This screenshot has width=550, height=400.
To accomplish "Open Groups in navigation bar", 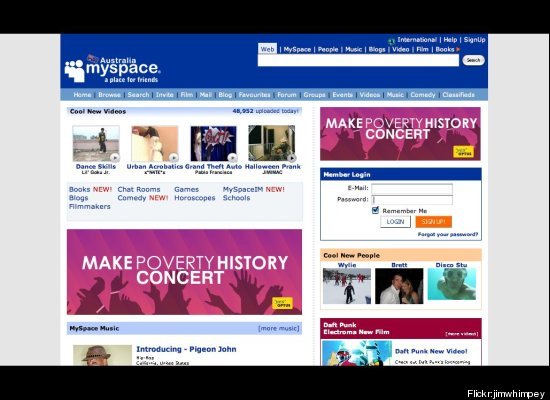I will tap(314, 95).
